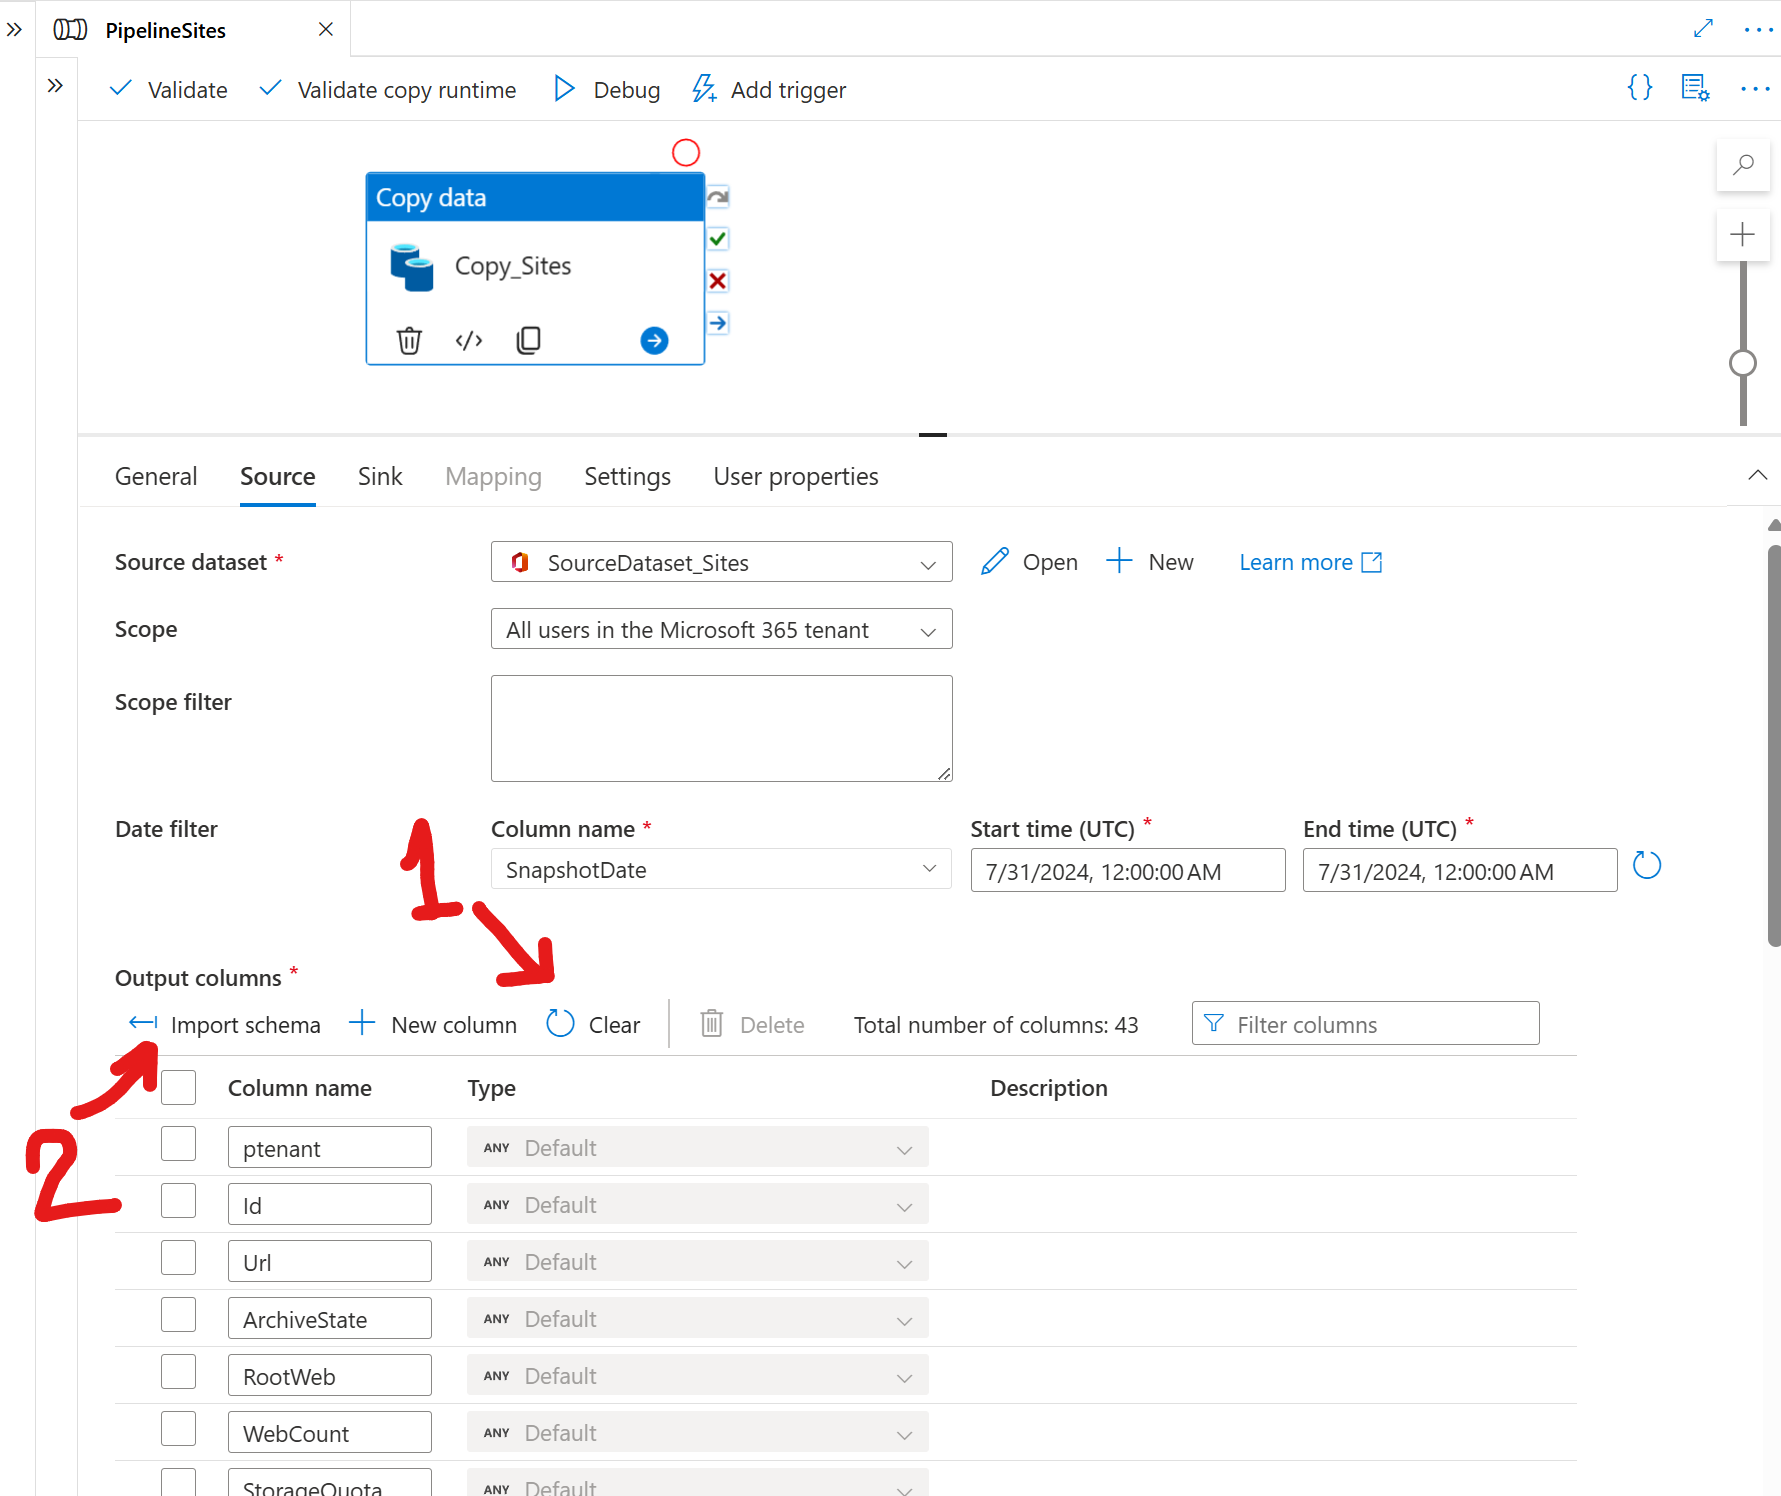Open the Settings tab
Image resolution: width=1781 pixels, height=1496 pixels.
pos(627,477)
